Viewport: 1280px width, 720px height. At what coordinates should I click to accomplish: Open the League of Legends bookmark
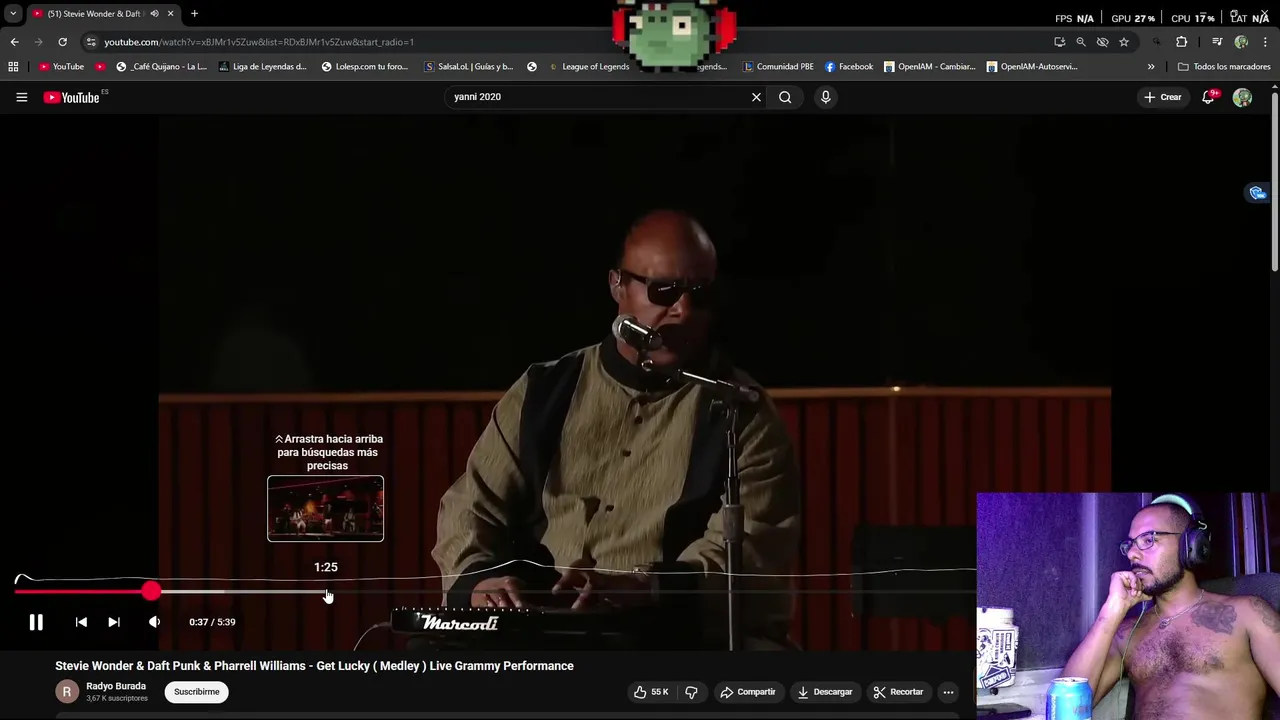[590, 67]
